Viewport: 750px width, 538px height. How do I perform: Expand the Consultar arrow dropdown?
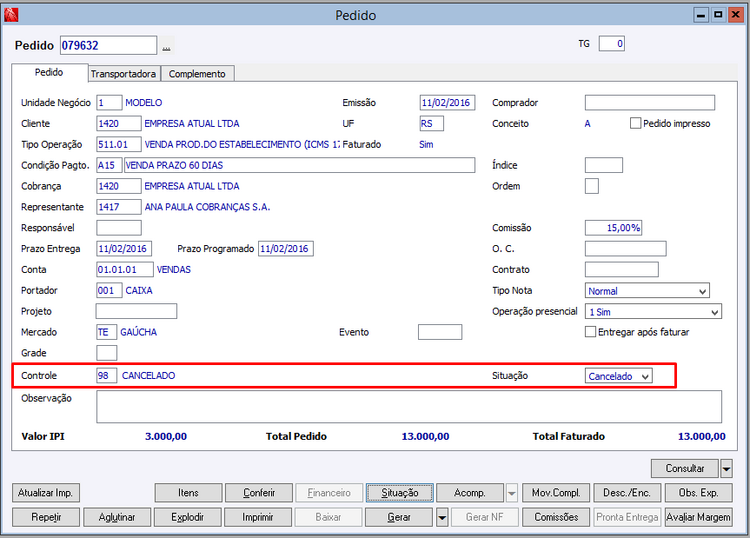pyautogui.click(x=726, y=469)
